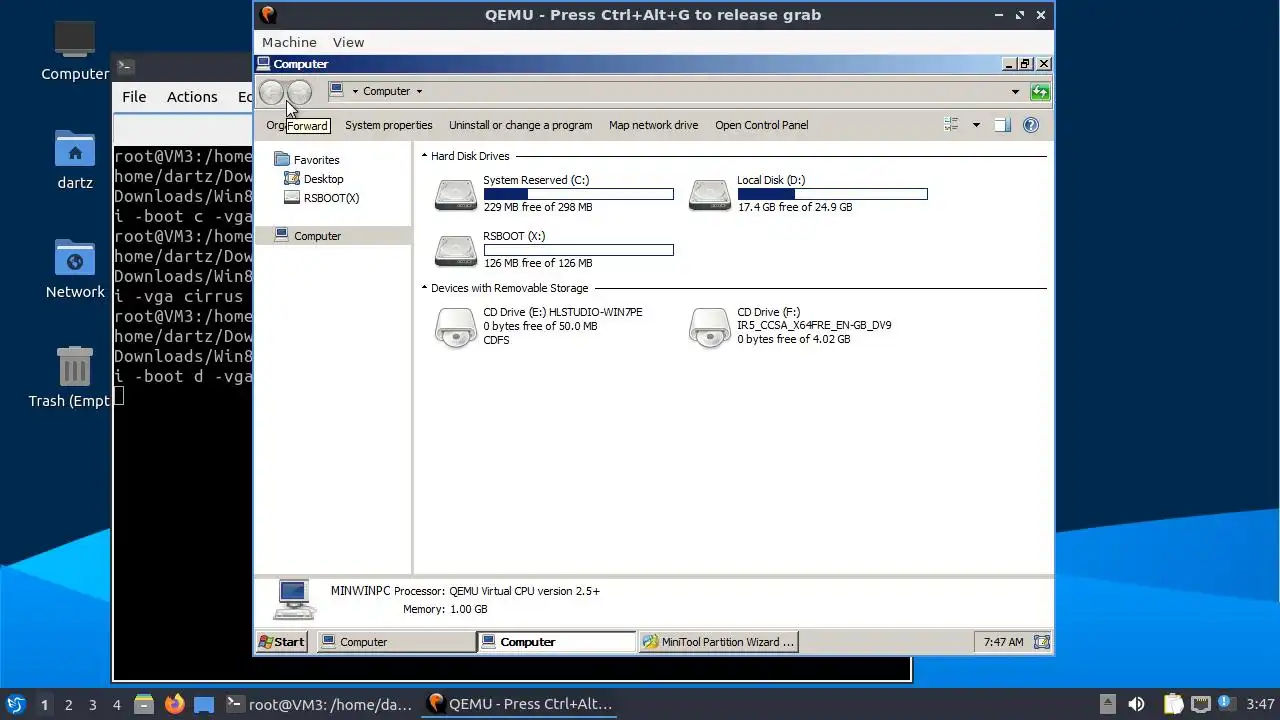The width and height of the screenshot is (1280, 720).
Task: Click the text 'IR5_CCSA_X64FRE_EN-GB_DV9'
Action: [x=814, y=326]
